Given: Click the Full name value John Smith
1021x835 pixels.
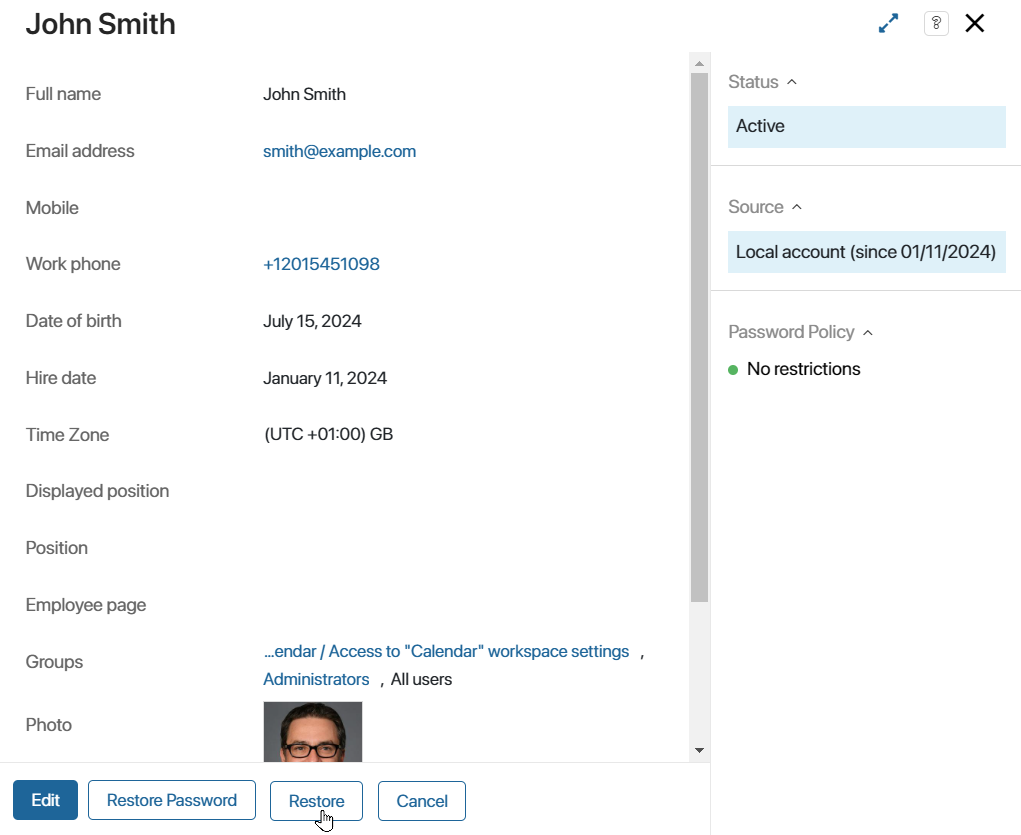Looking at the screenshot, I should coord(304,94).
